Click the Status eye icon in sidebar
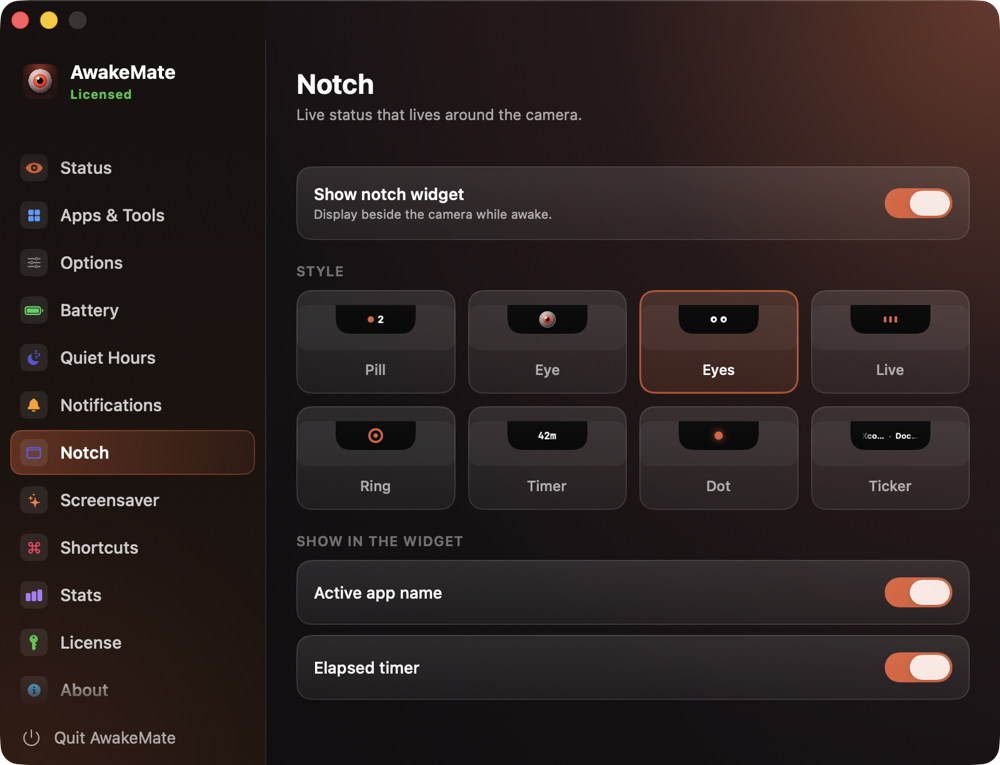 [34, 168]
